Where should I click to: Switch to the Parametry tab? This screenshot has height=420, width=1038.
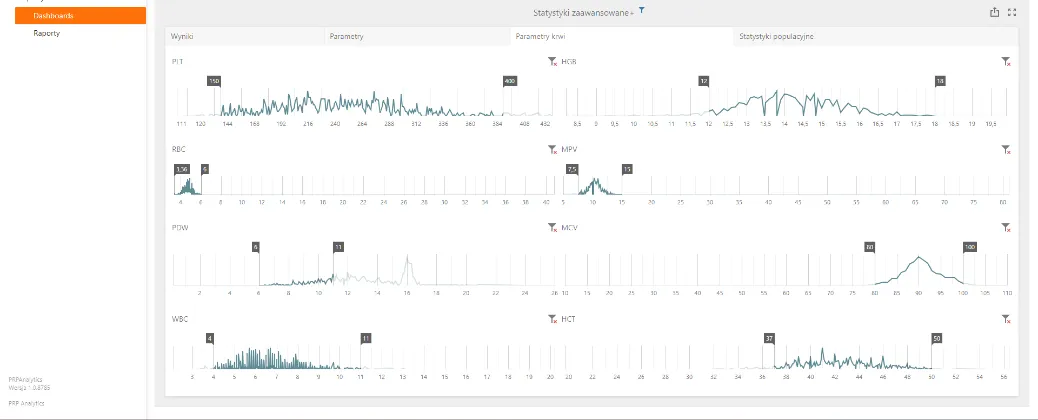click(x=416, y=36)
